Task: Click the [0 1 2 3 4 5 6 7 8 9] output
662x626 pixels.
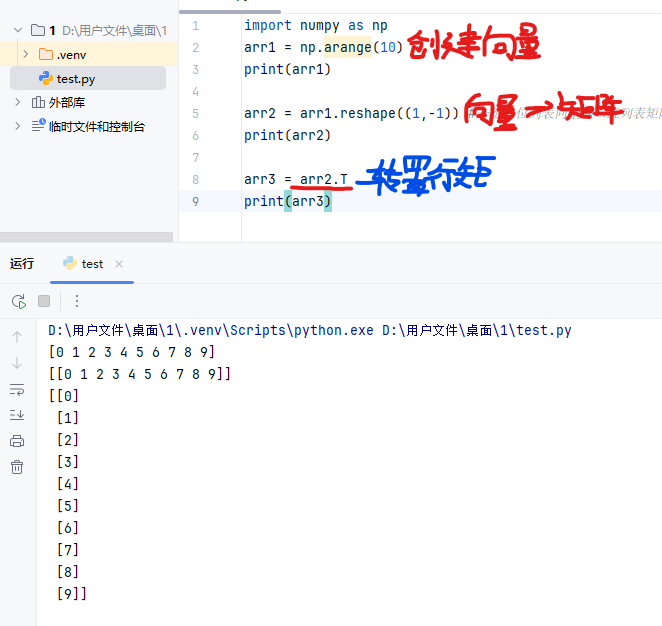Action: click(132, 352)
